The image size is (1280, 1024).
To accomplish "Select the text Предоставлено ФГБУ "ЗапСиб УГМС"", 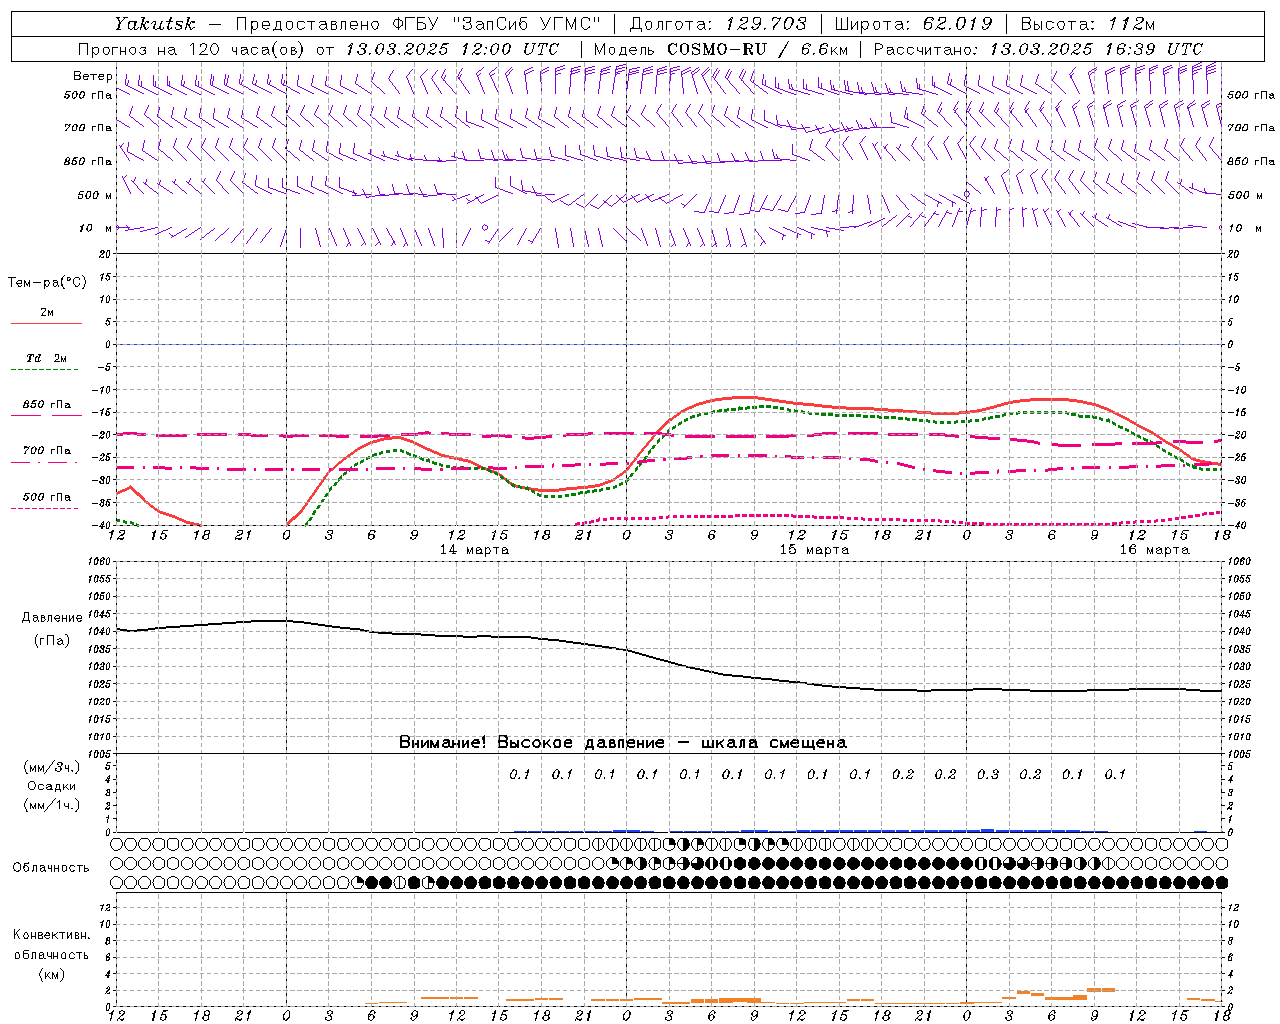I will pyautogui.click(x=418, y=24).
